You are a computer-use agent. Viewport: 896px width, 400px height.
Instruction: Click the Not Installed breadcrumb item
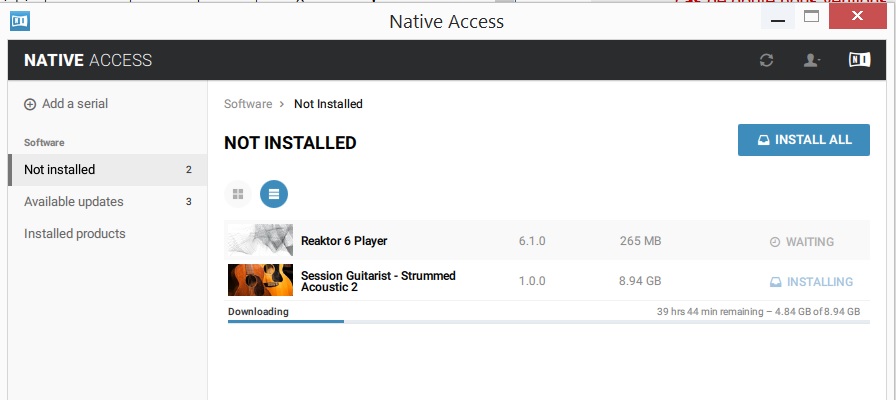(x=328, y=104)
